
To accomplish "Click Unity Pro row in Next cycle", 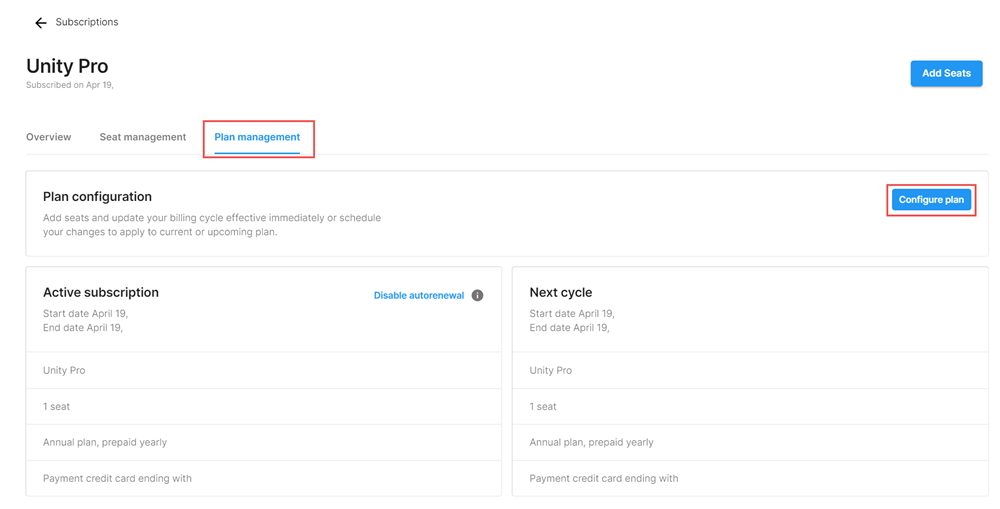I will coord(750,371).
